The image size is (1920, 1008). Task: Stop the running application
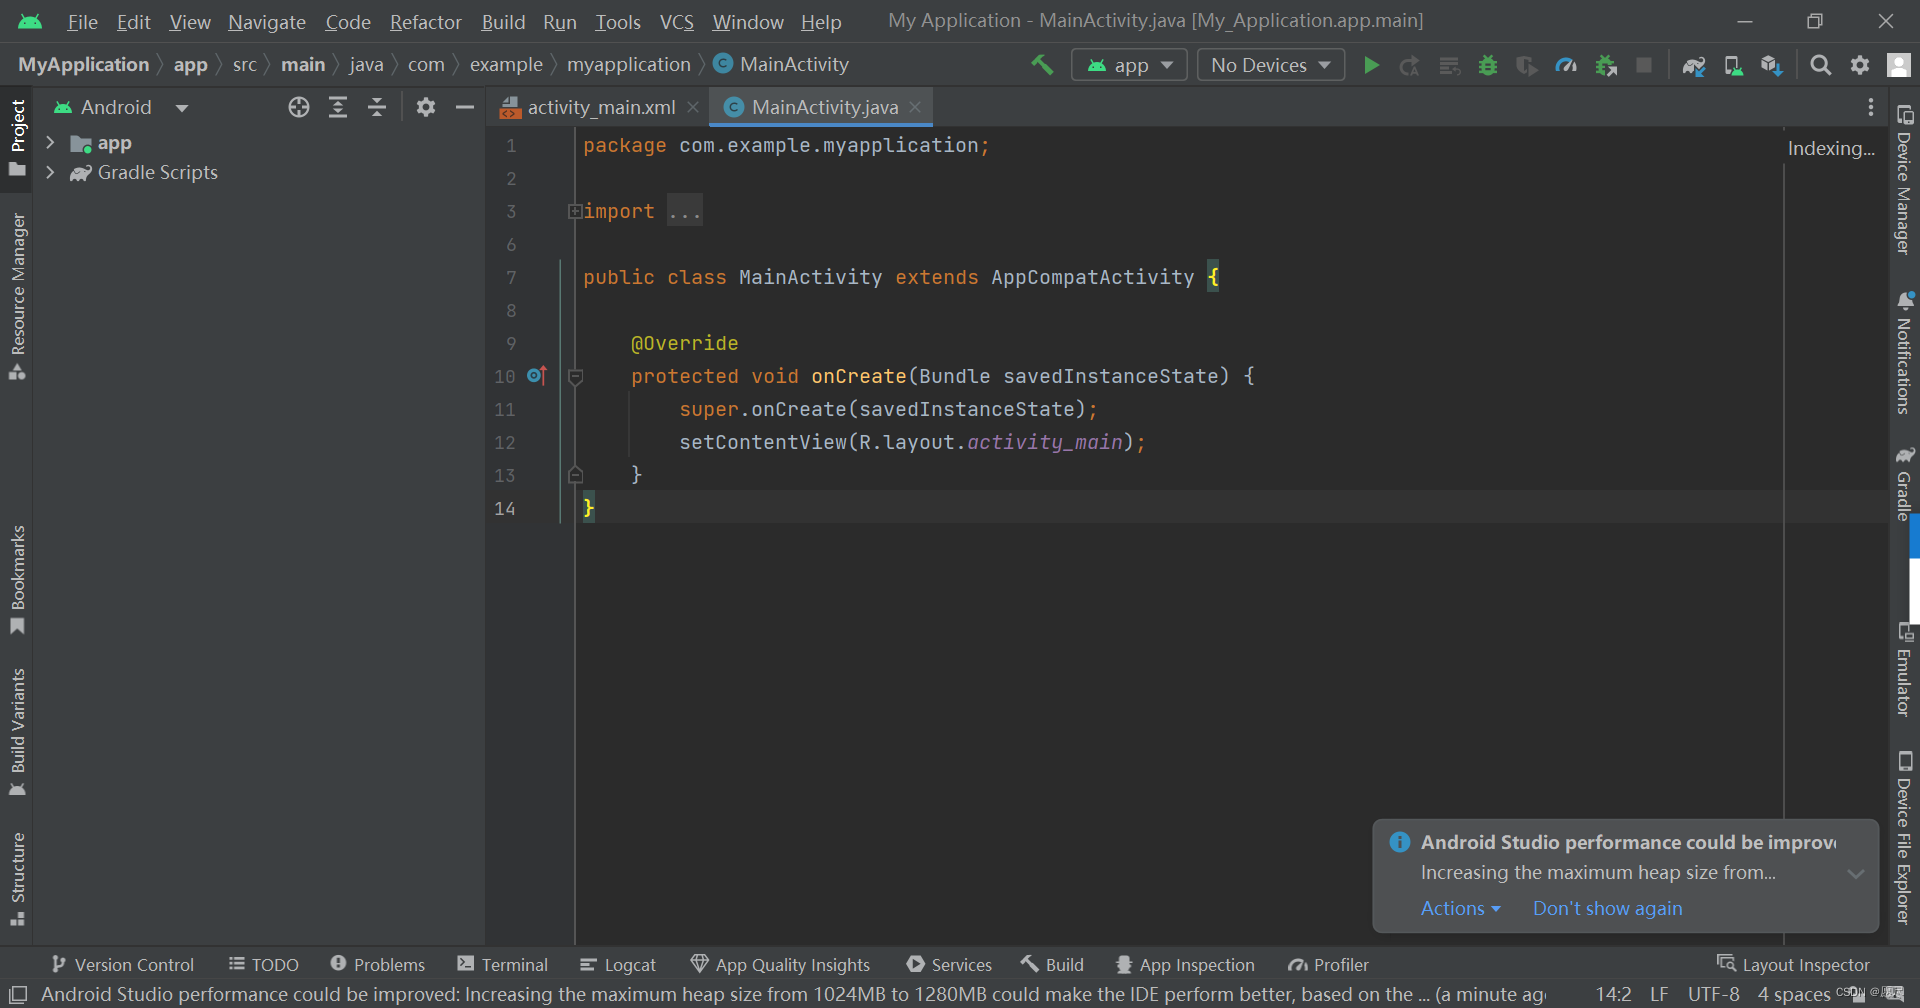tap(1645, 64)
